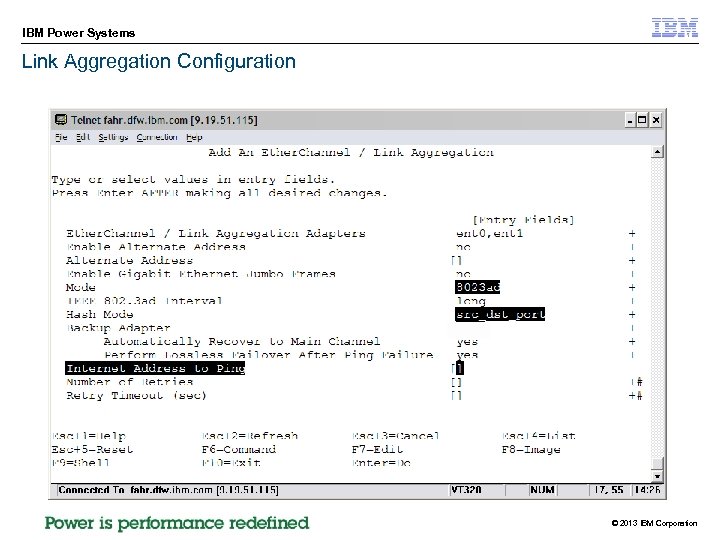Click the IBM logo
The image size is (720, 540).
click(675, 28)
